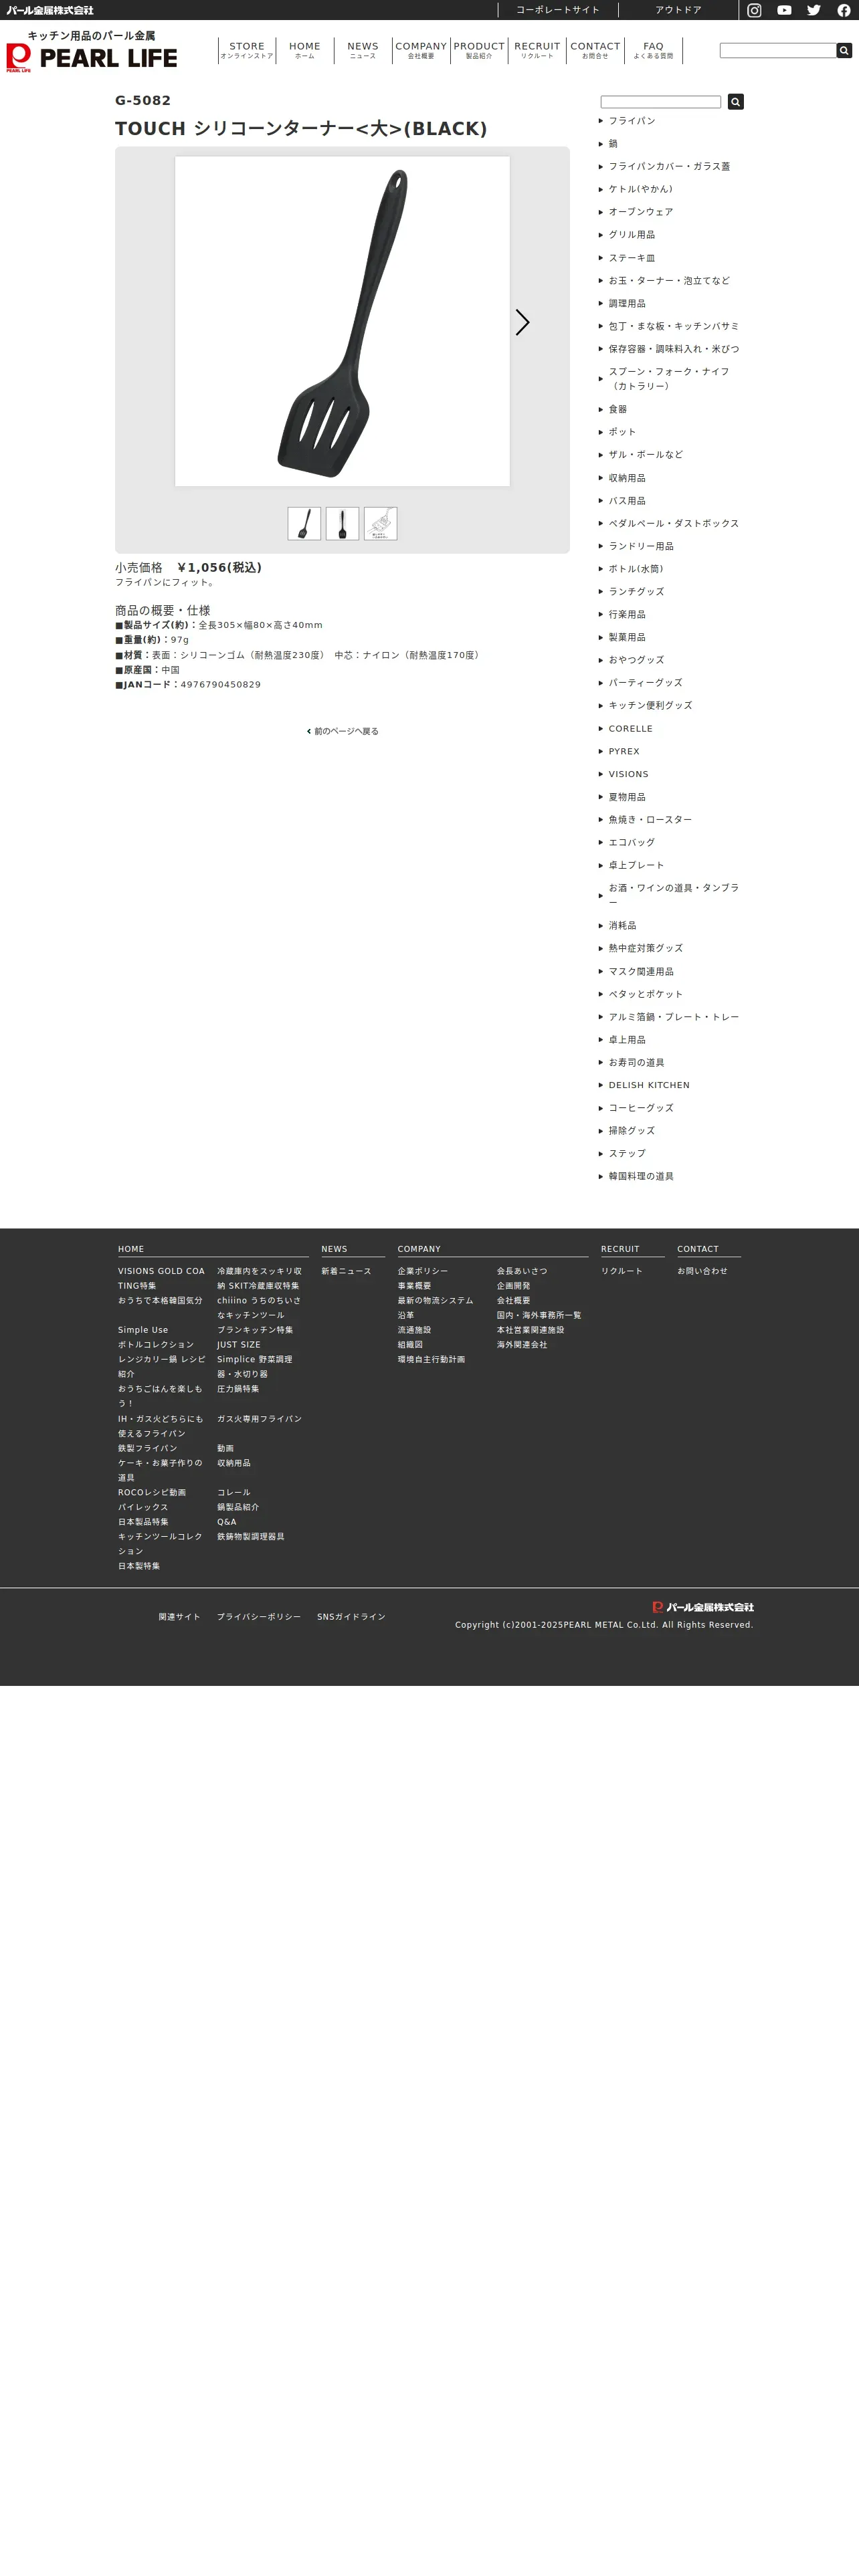Open the バス用品 category
Screen dimensions: 859x2576
[627, 501]
